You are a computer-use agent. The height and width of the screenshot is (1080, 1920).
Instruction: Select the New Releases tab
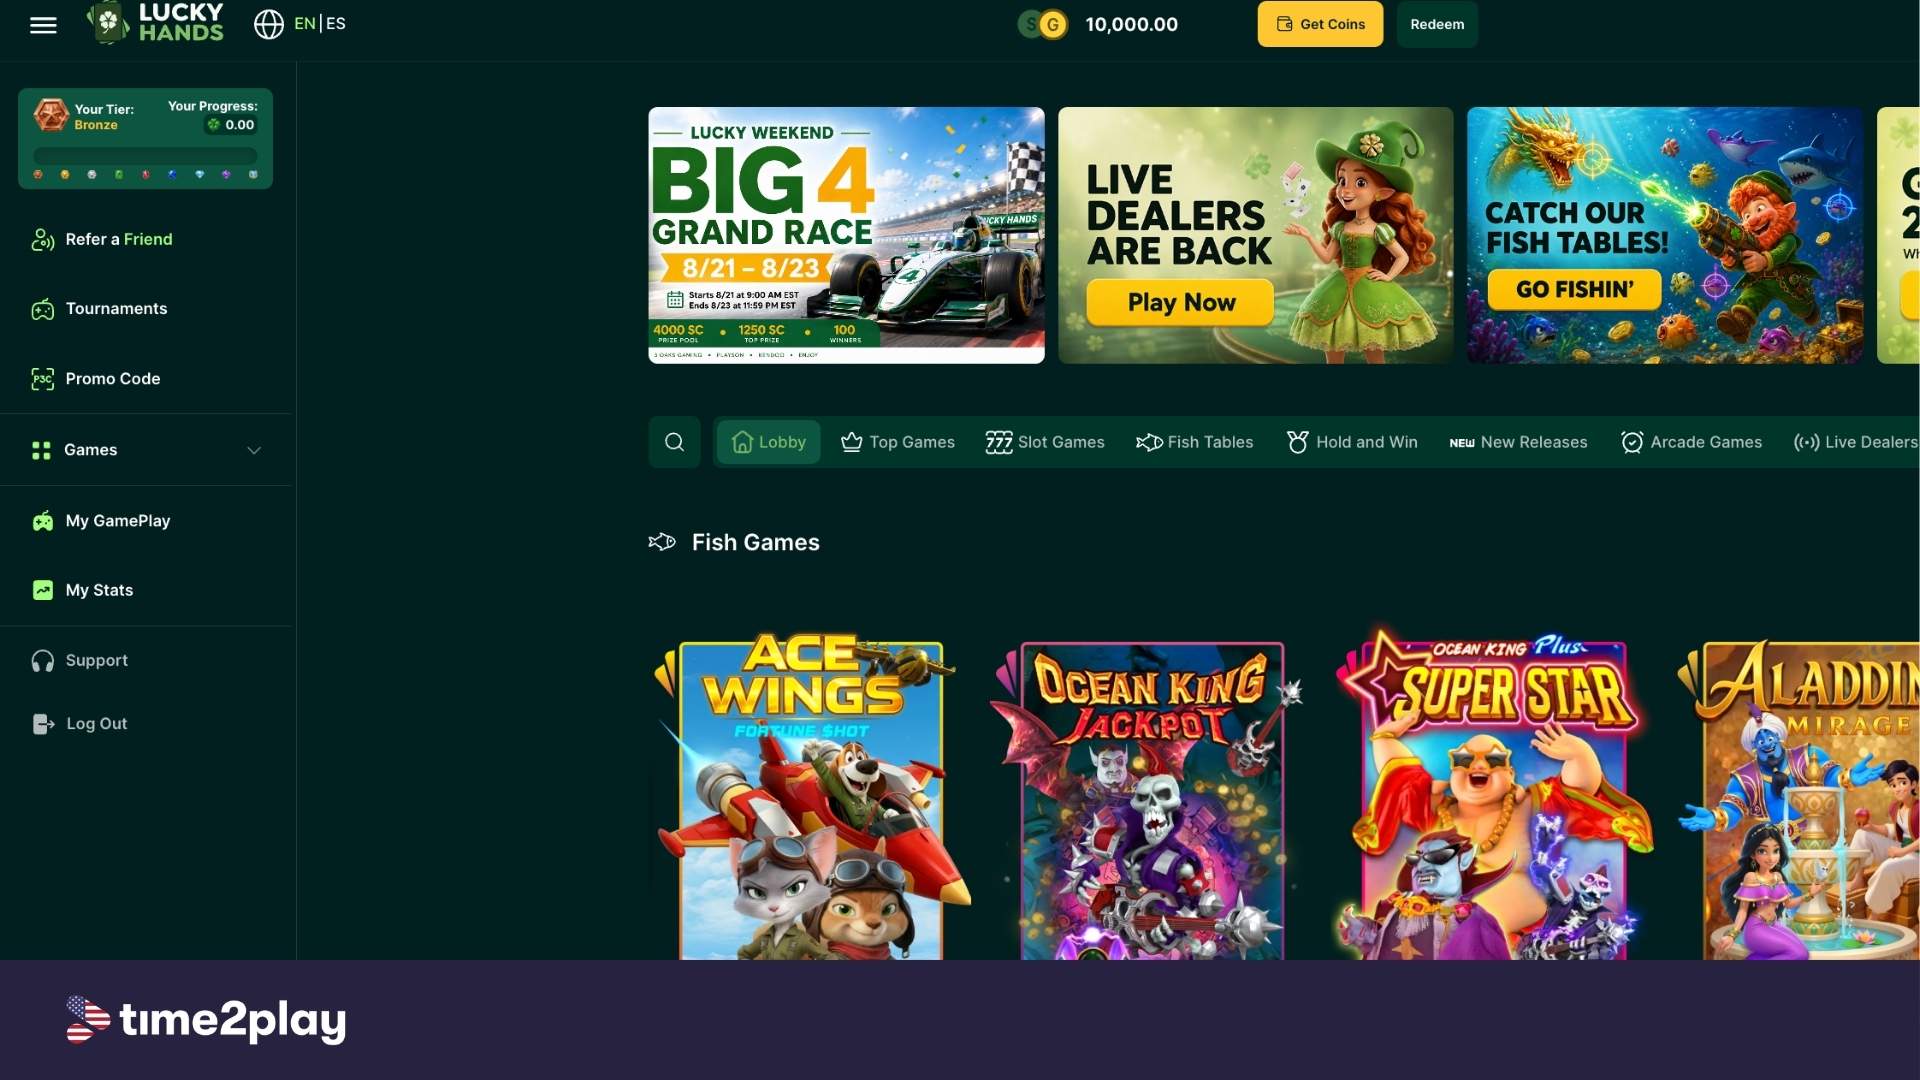pyautogui.click(x=1518, y=442)
